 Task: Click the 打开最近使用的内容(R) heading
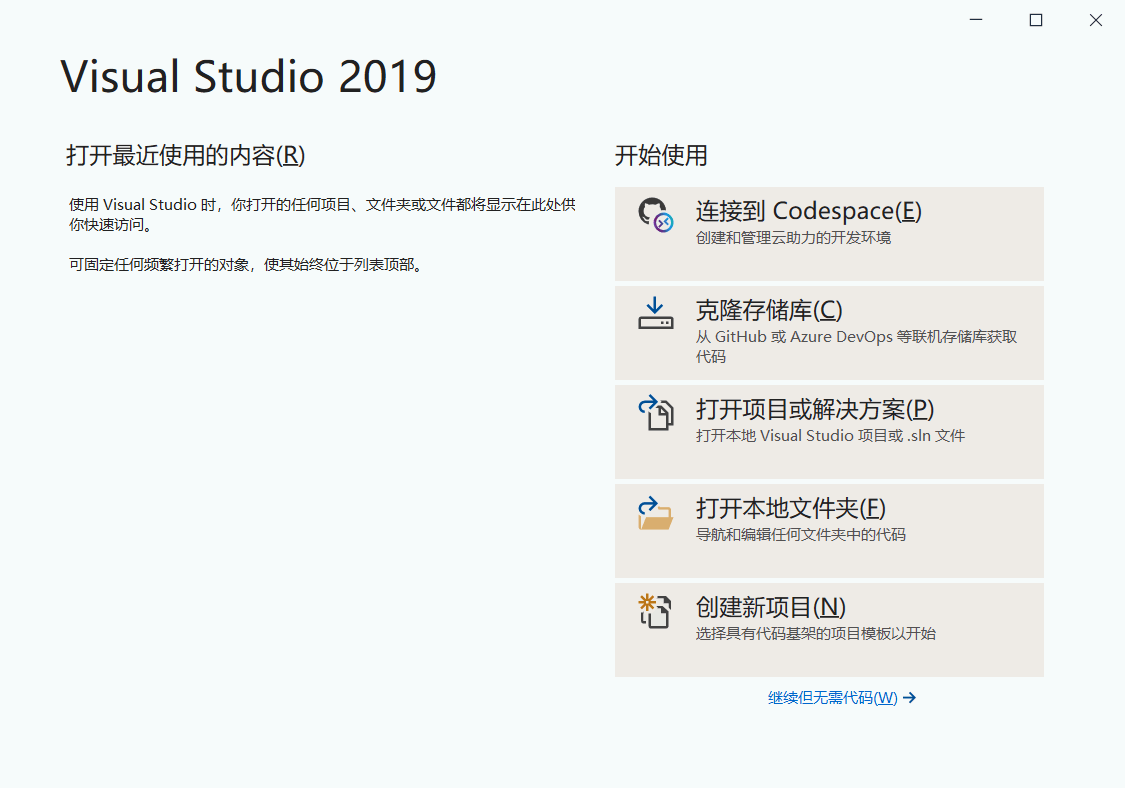click(186, 155)
